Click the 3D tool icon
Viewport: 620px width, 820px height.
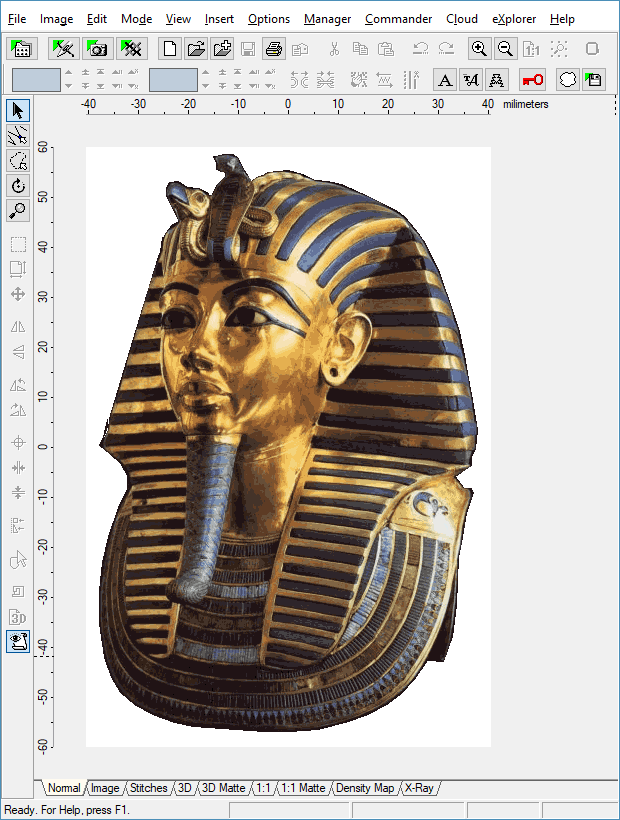(18, 617)
